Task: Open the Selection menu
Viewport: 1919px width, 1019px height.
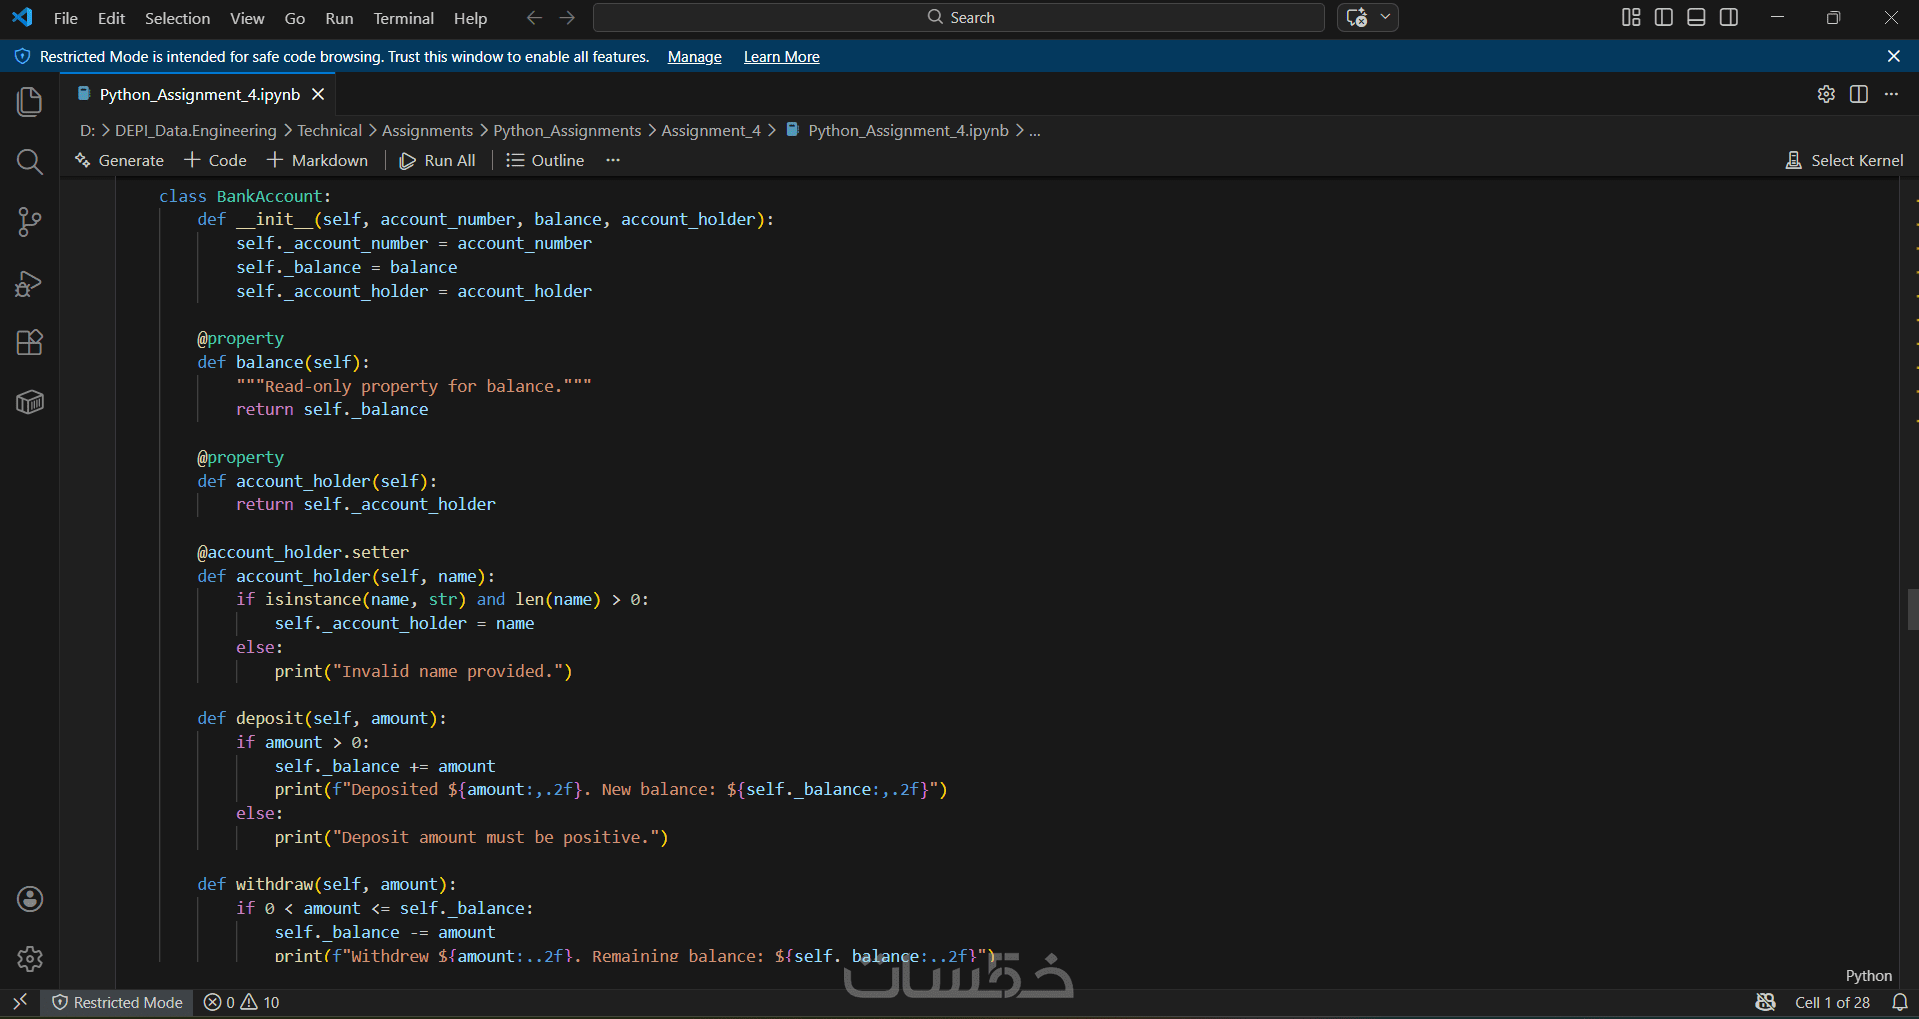Action: point(177,18)
